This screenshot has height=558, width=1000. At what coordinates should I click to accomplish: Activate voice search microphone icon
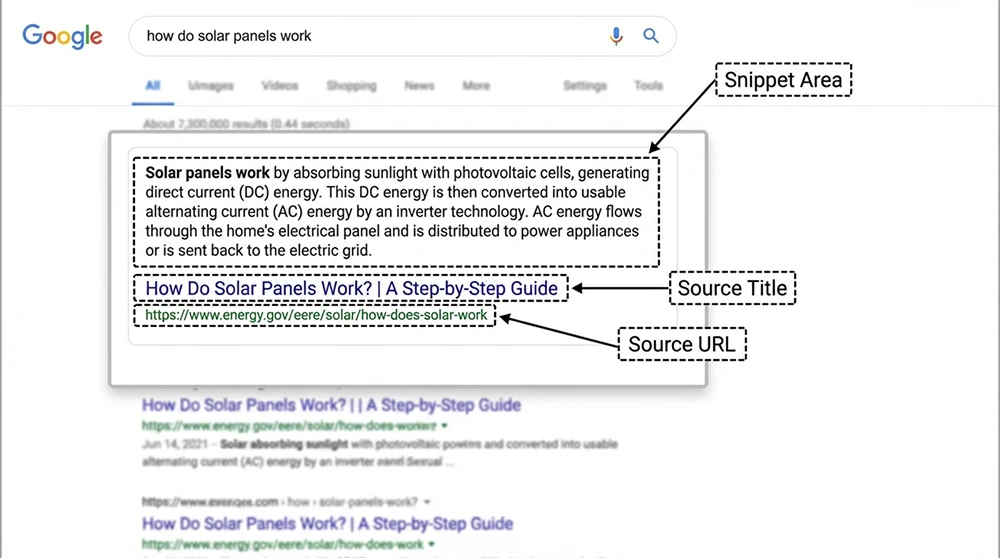pos(615,36)
